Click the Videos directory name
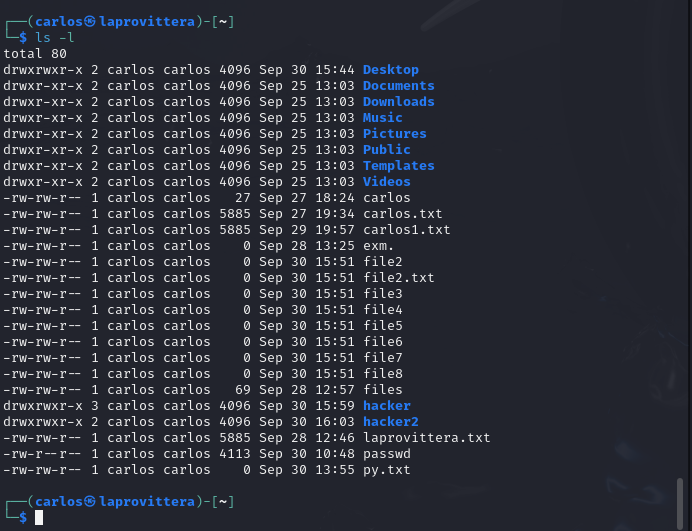The image size is (692, 531). point(387,182)
